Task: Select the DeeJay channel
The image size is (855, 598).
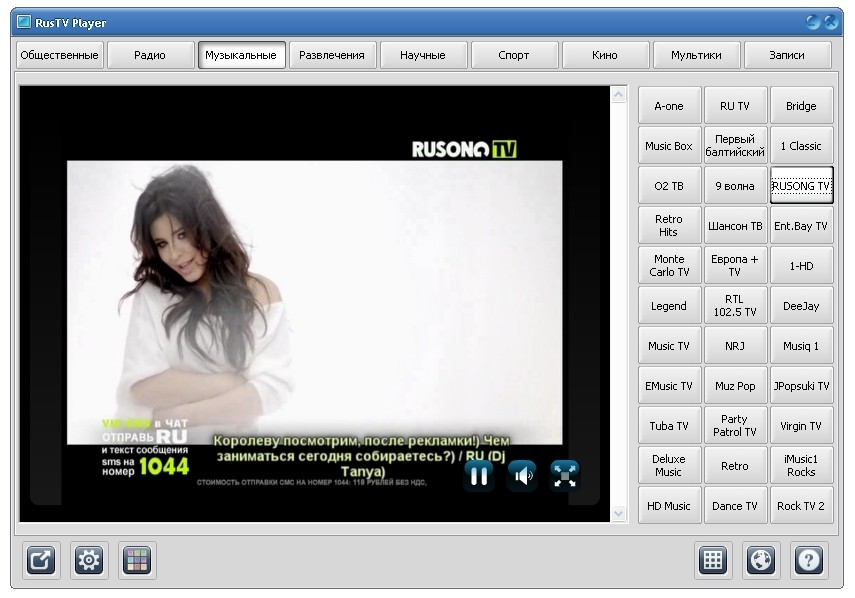Action: click(801, 306)
